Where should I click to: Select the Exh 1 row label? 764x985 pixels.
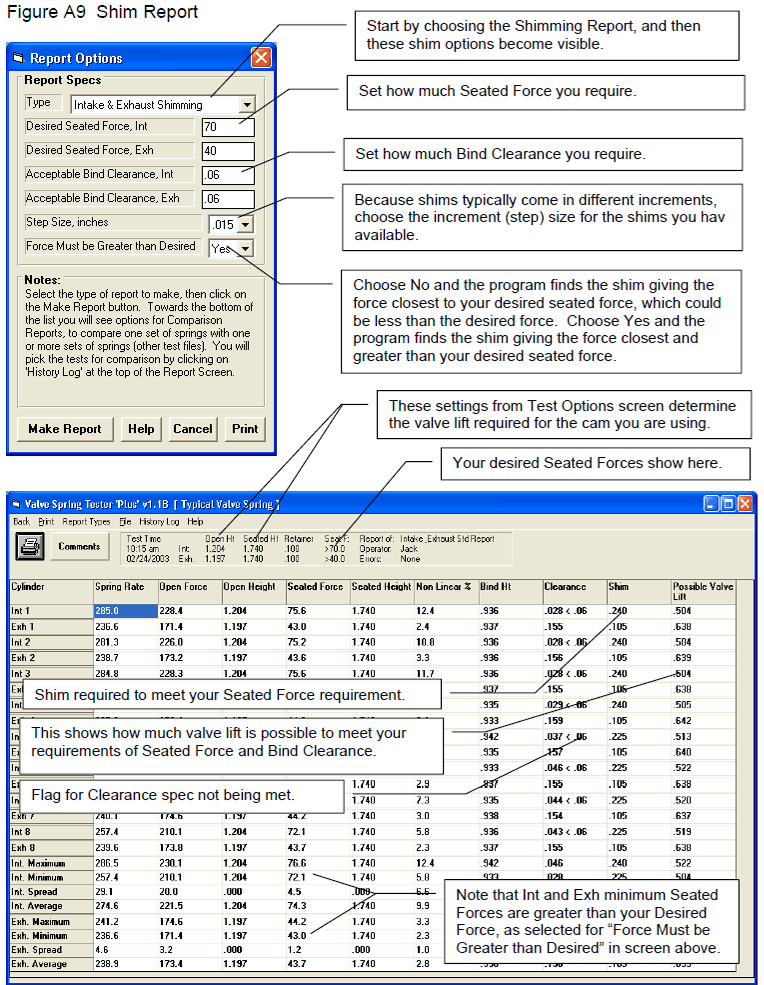(x=52, y=626)
